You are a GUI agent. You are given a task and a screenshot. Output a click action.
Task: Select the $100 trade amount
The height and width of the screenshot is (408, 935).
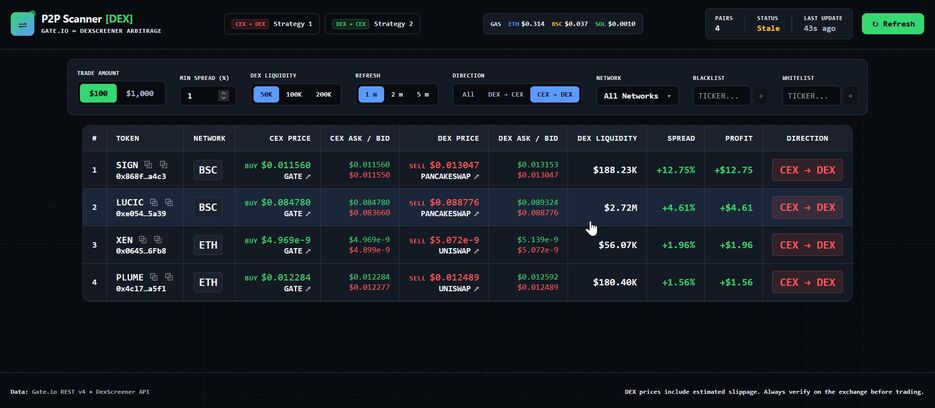point(98,94)
